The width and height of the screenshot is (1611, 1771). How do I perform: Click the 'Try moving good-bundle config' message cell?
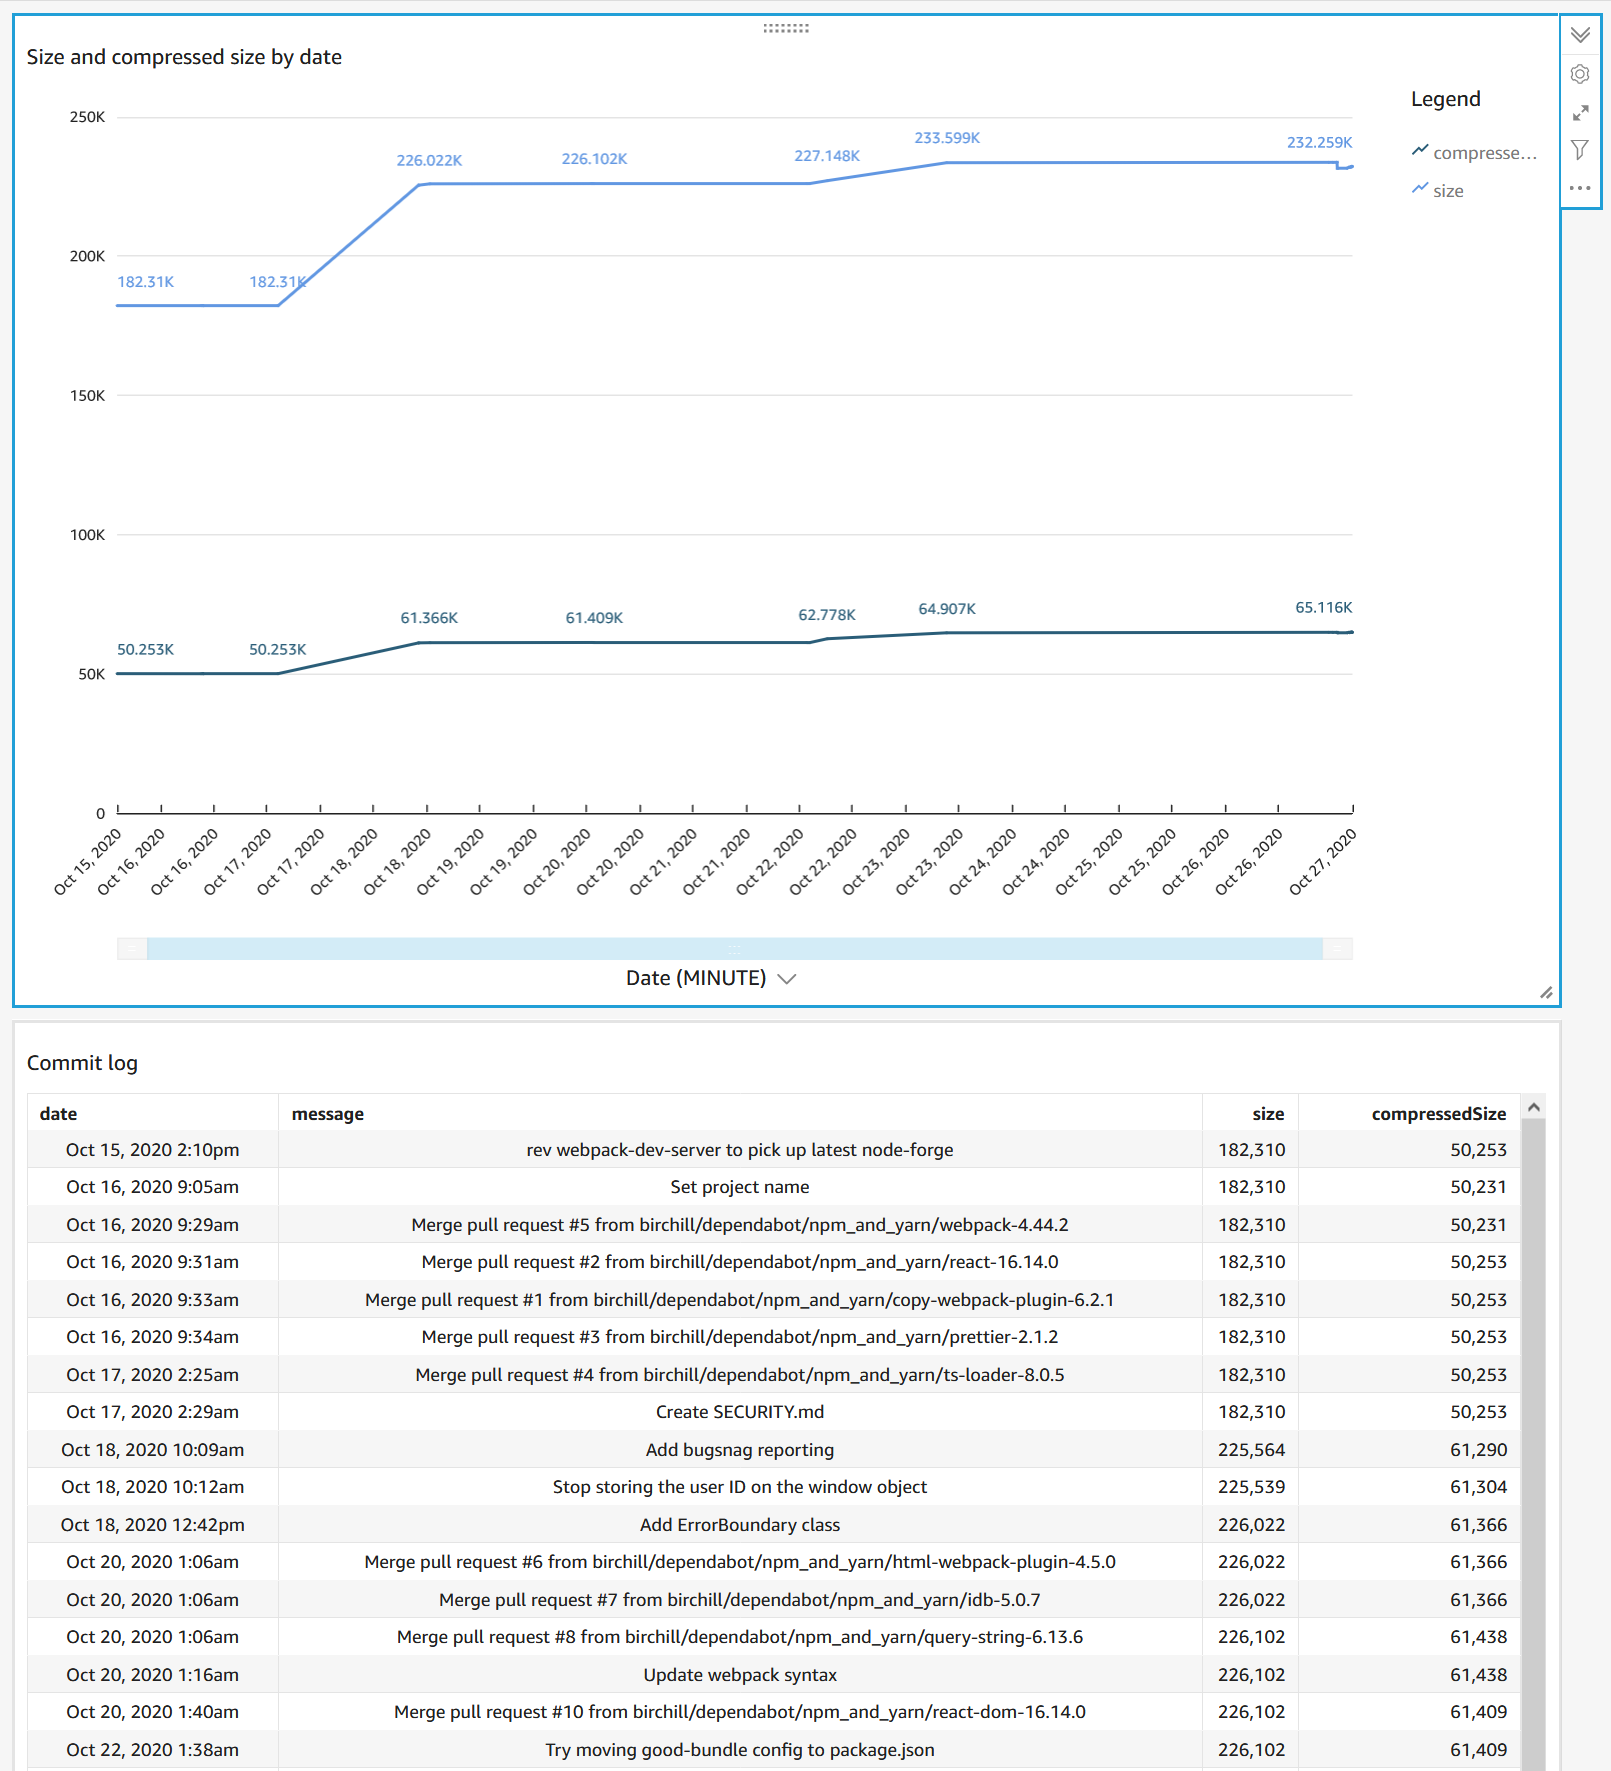click(740, 1750)
